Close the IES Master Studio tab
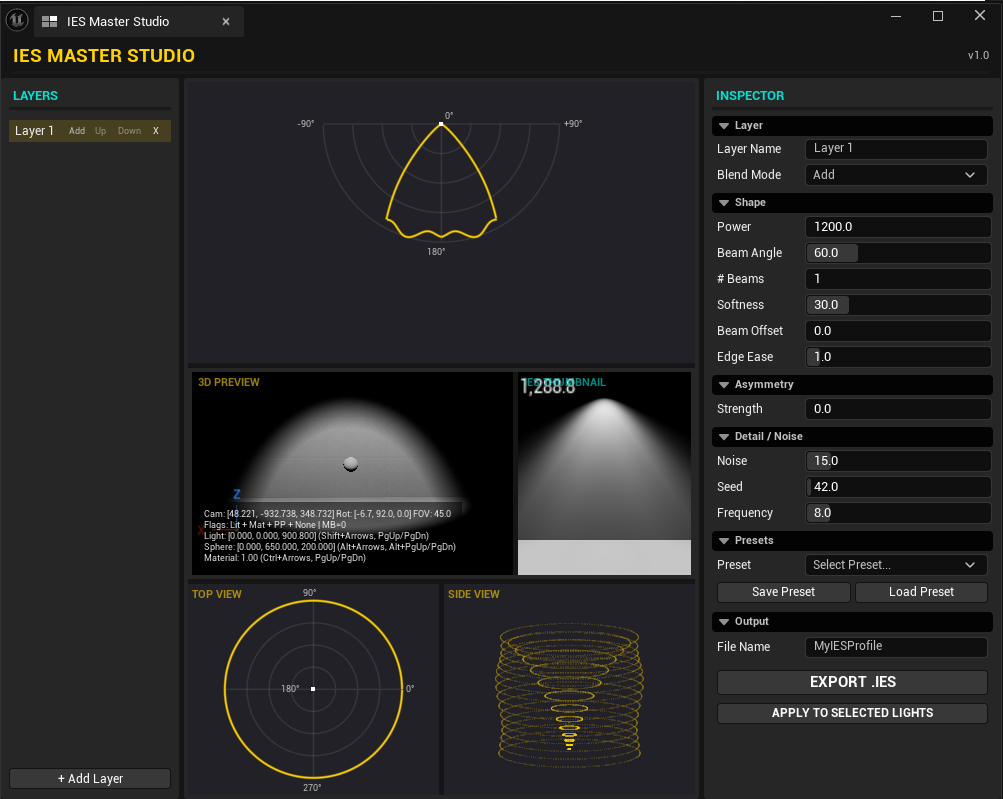Viewport: 1003px width, 799px height. click(x=226, y=22)
